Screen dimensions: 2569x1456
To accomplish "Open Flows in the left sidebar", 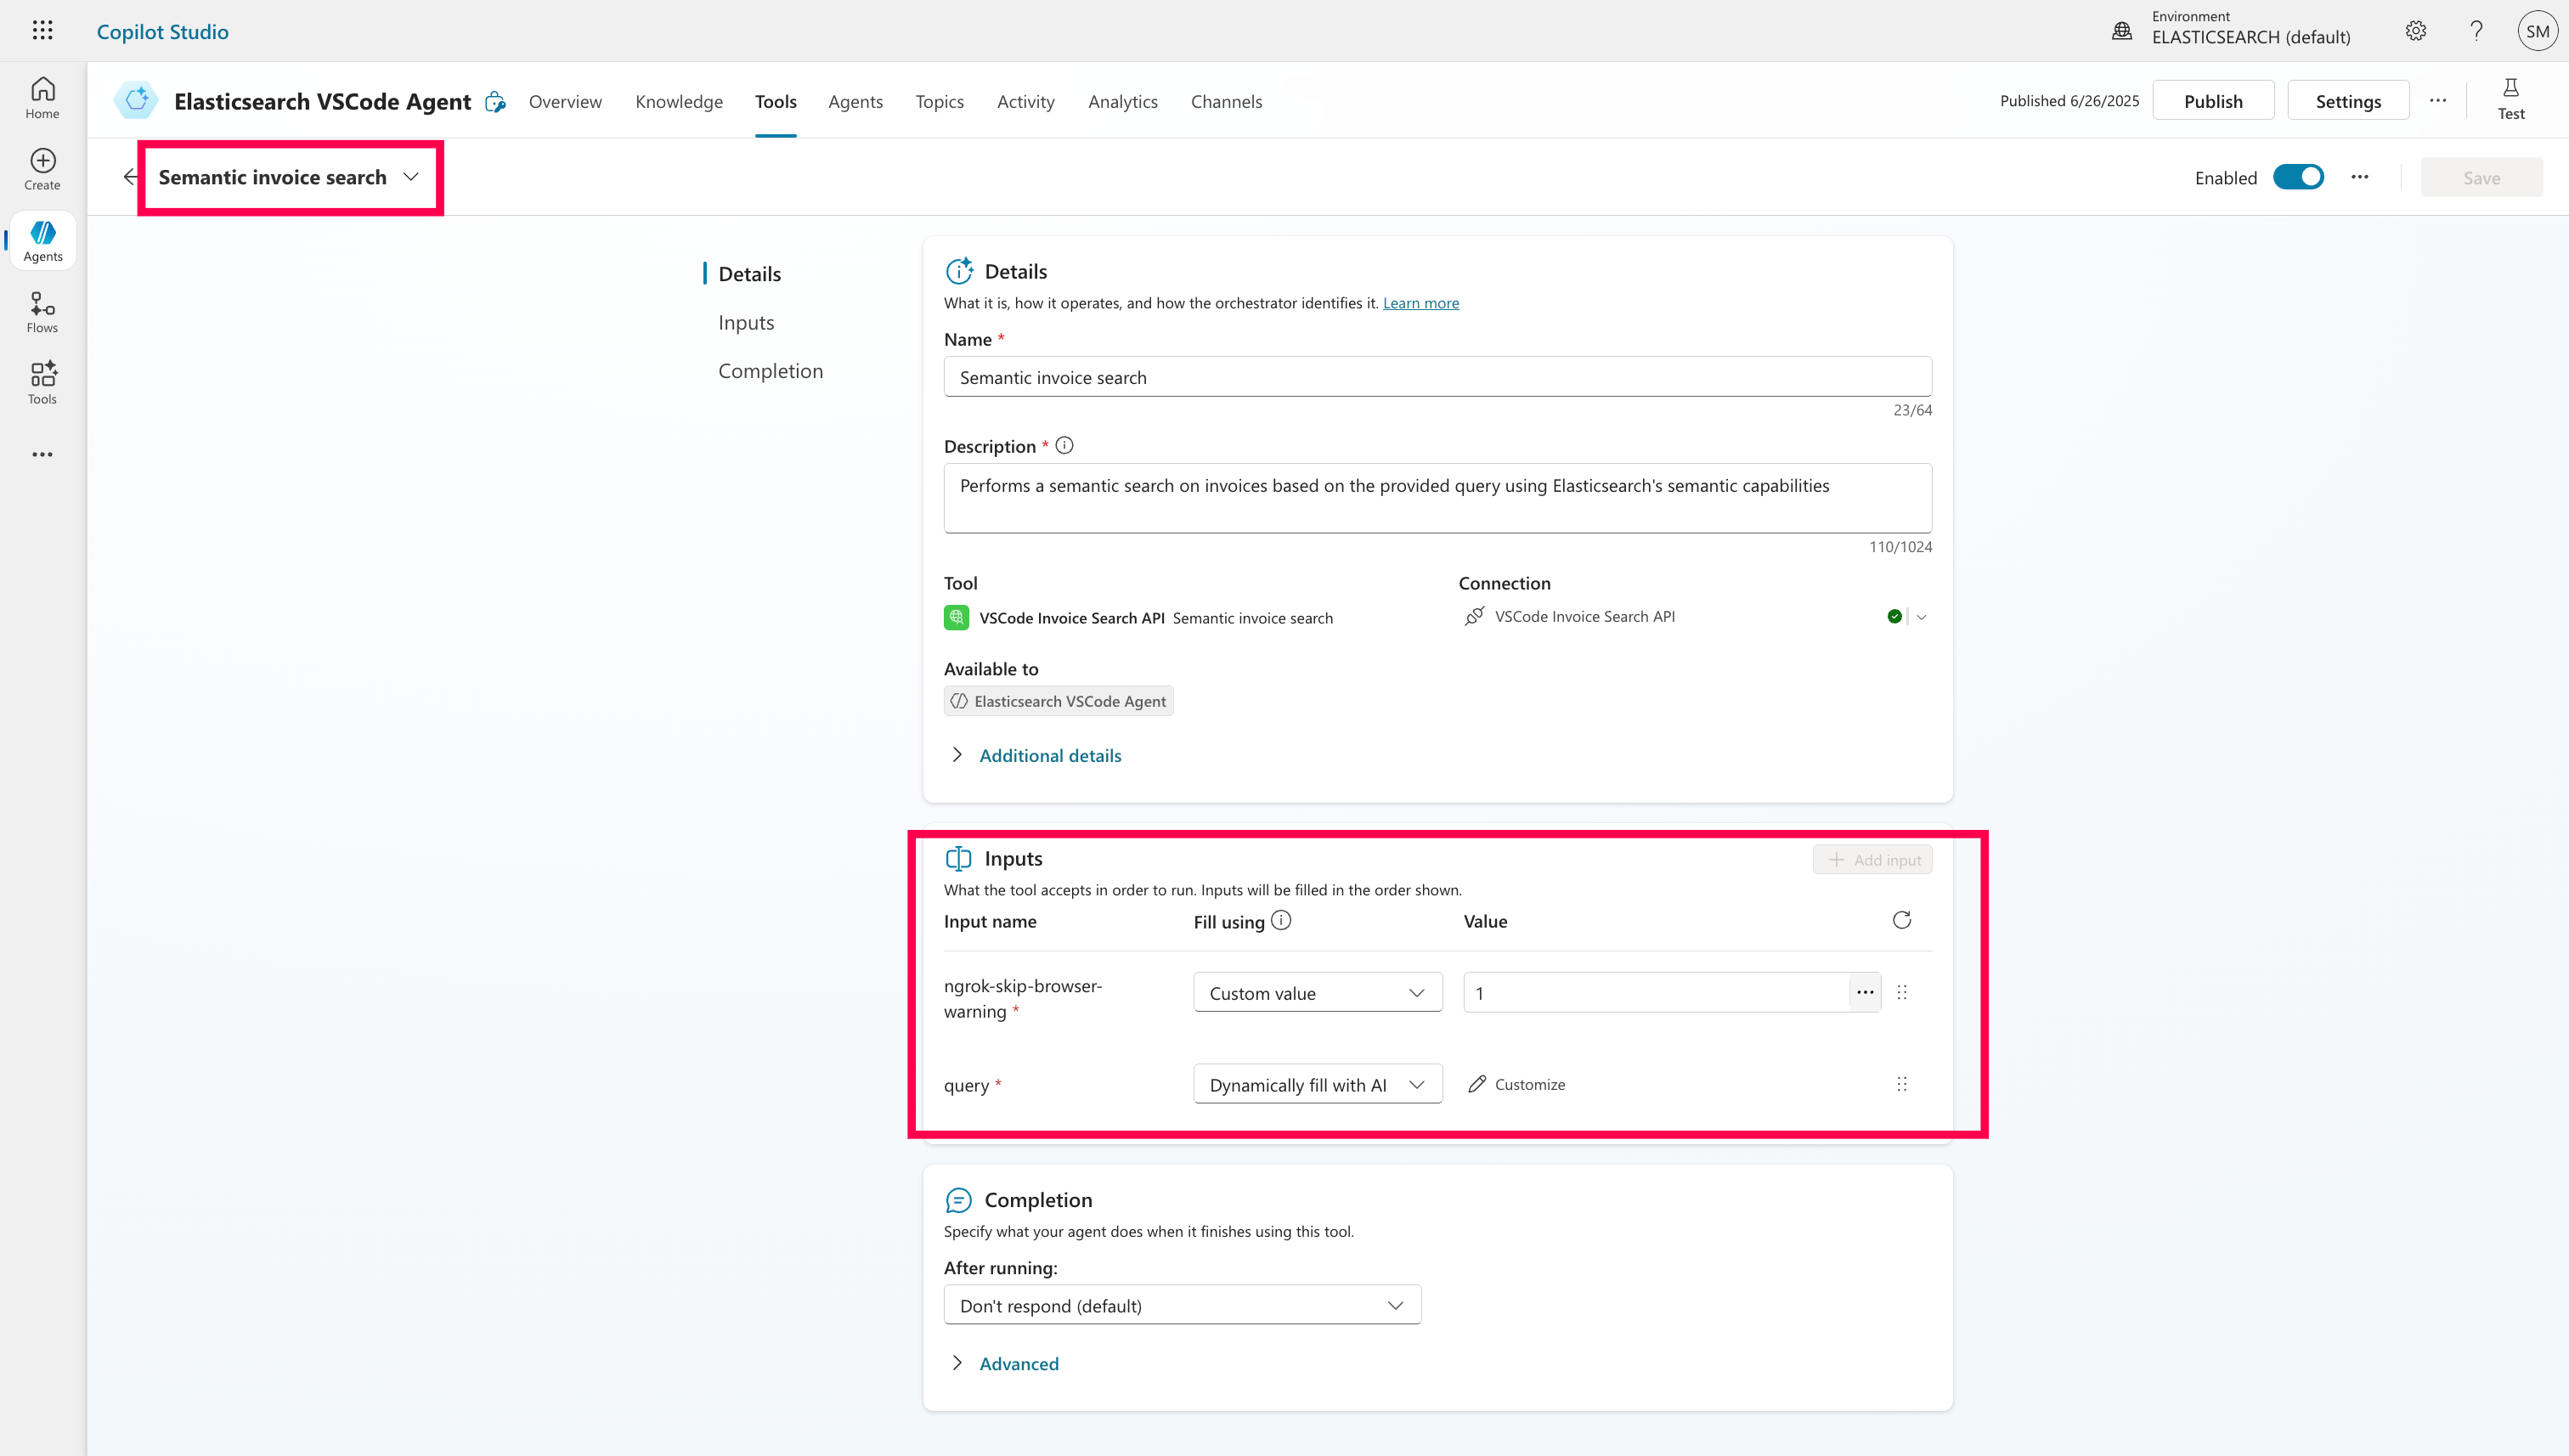I will click(x=42, y=312).
